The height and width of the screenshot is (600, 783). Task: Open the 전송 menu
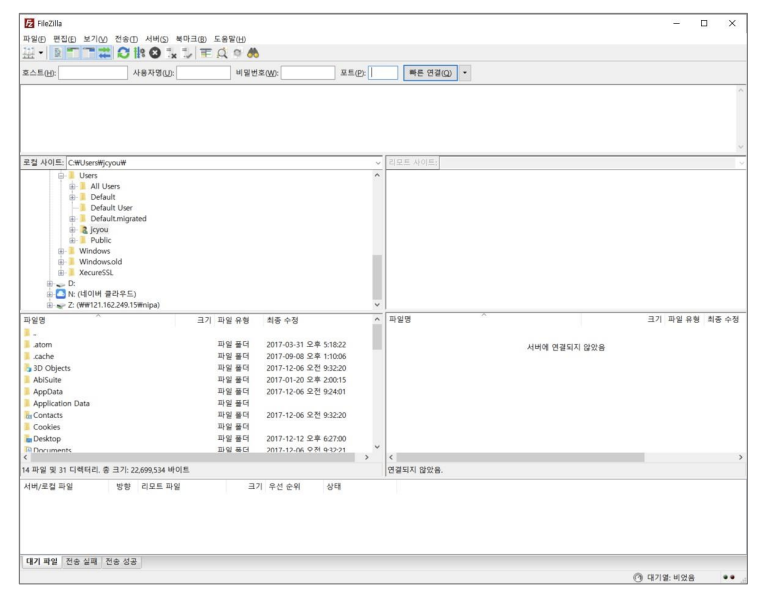point(126,39)
